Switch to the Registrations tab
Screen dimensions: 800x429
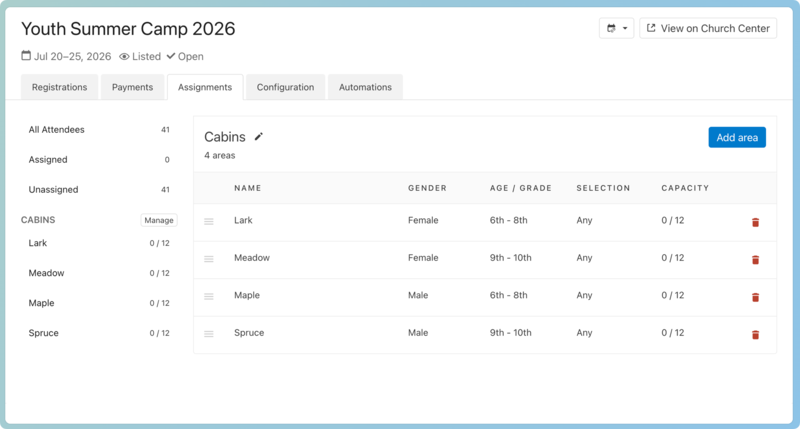pyautogui.click(x=59, y=87)
